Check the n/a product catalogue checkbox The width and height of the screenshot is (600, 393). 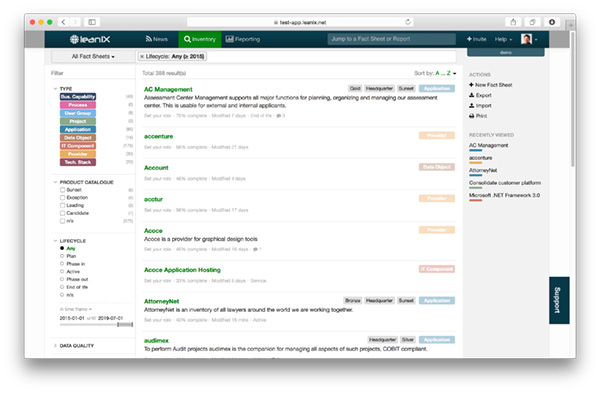(62, 221)
